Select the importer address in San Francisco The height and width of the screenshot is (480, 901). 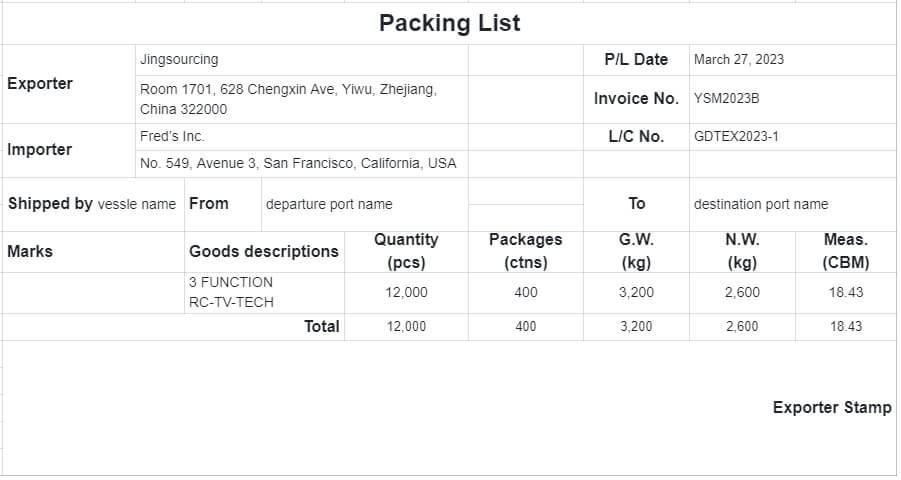(298, 163)
